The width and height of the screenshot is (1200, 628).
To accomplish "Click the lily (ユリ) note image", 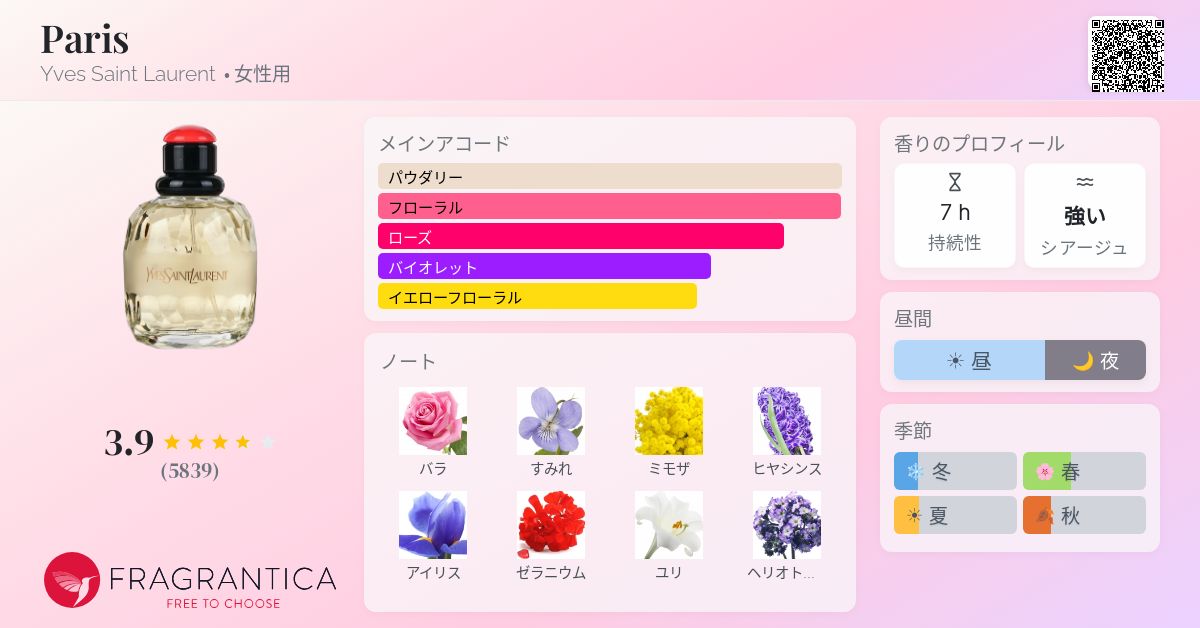I will tap(669, 525).
